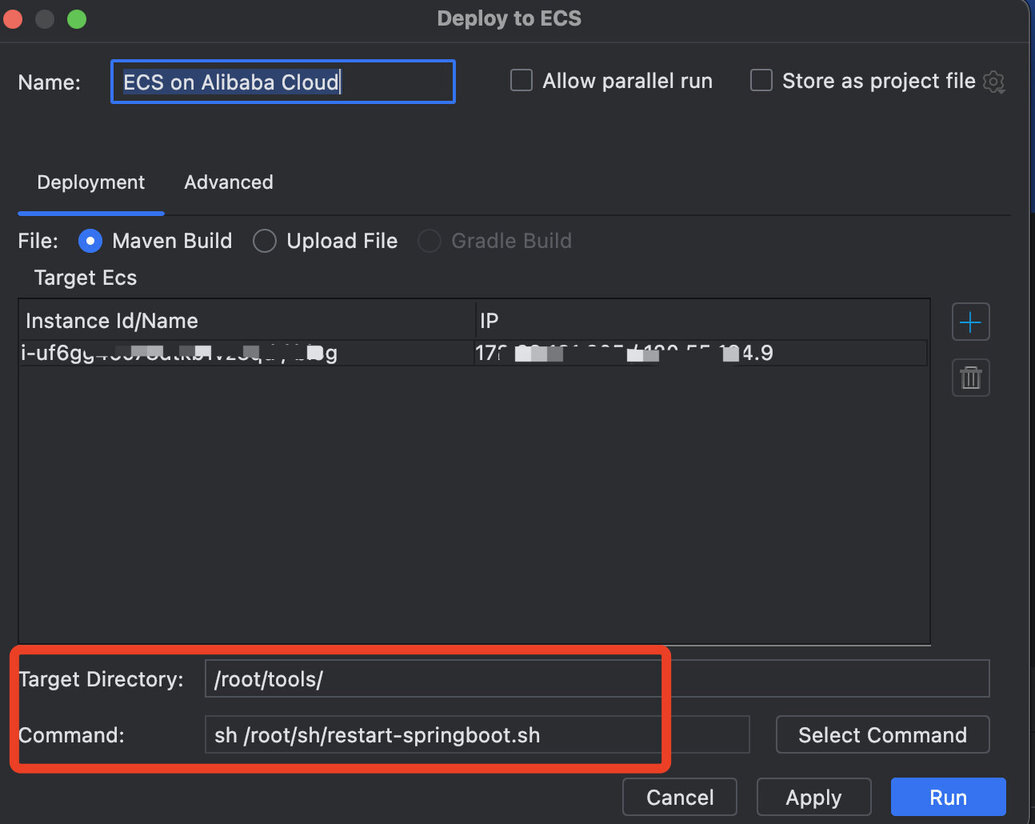Viewport: 1035px width, 824px height.
Task: Open gear settings next to Store as project file
Action: point(994,82)
